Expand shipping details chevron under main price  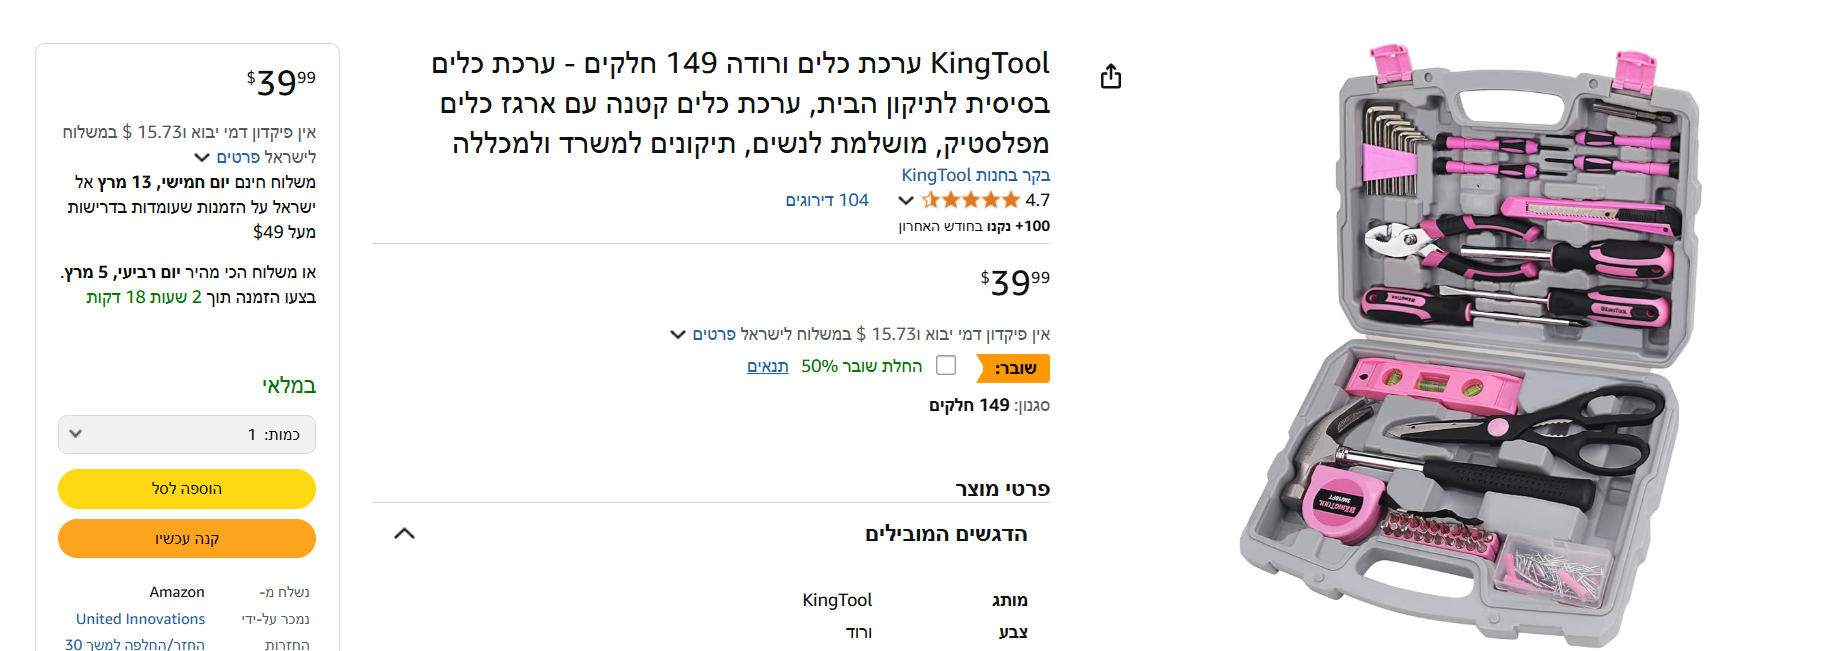pyautogui.click(x=678, y=334)
